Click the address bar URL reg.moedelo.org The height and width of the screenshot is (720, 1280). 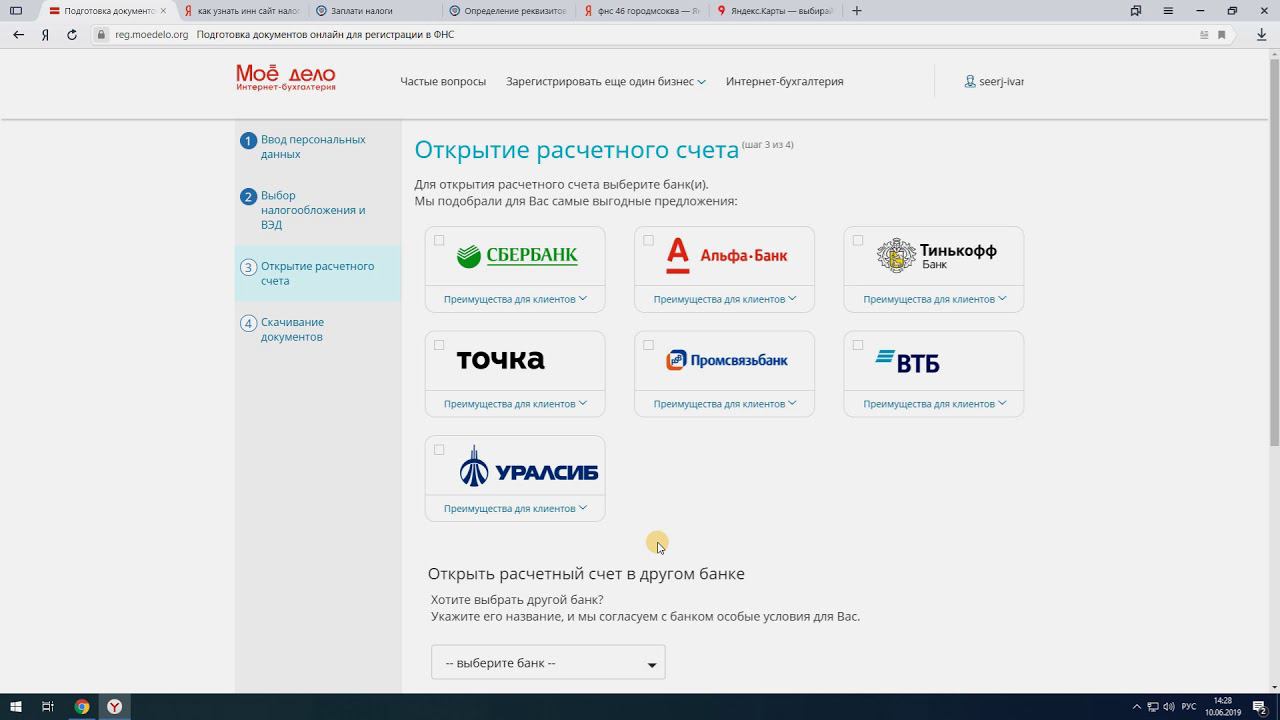click(152, 34)
